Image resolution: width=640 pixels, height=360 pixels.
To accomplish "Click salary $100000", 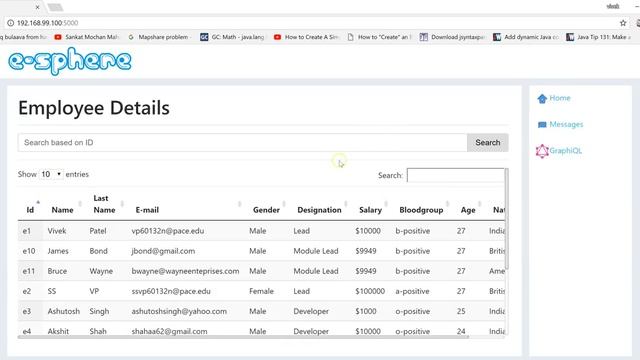I will pos(370,291).
